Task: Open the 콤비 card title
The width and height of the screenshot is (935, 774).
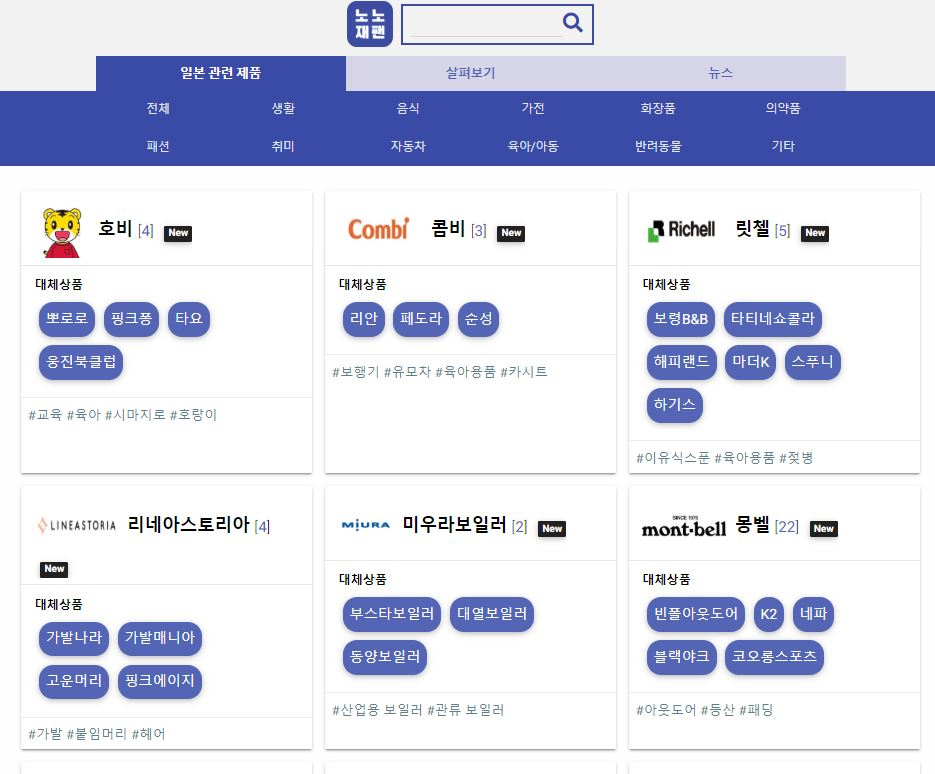Action: pyautogui.click(x=448, y=228)
